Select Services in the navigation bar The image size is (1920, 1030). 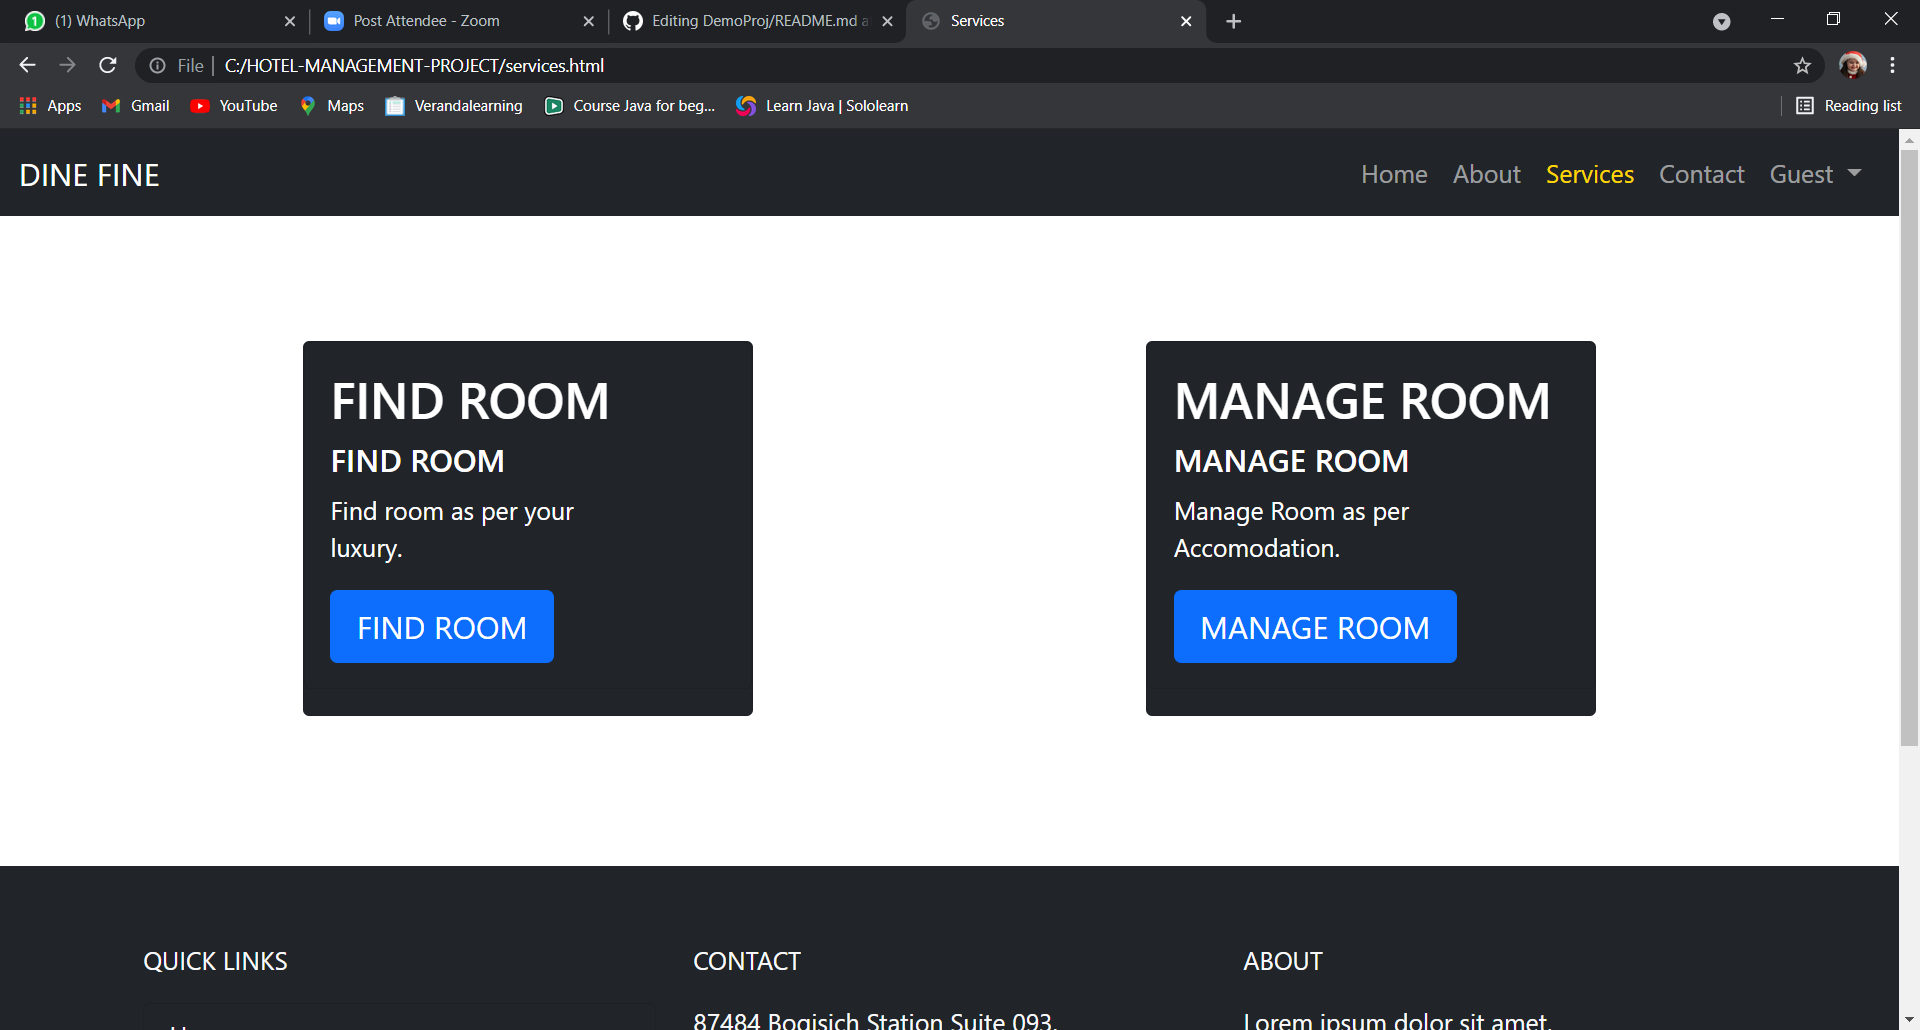(x=1590, y=174)
